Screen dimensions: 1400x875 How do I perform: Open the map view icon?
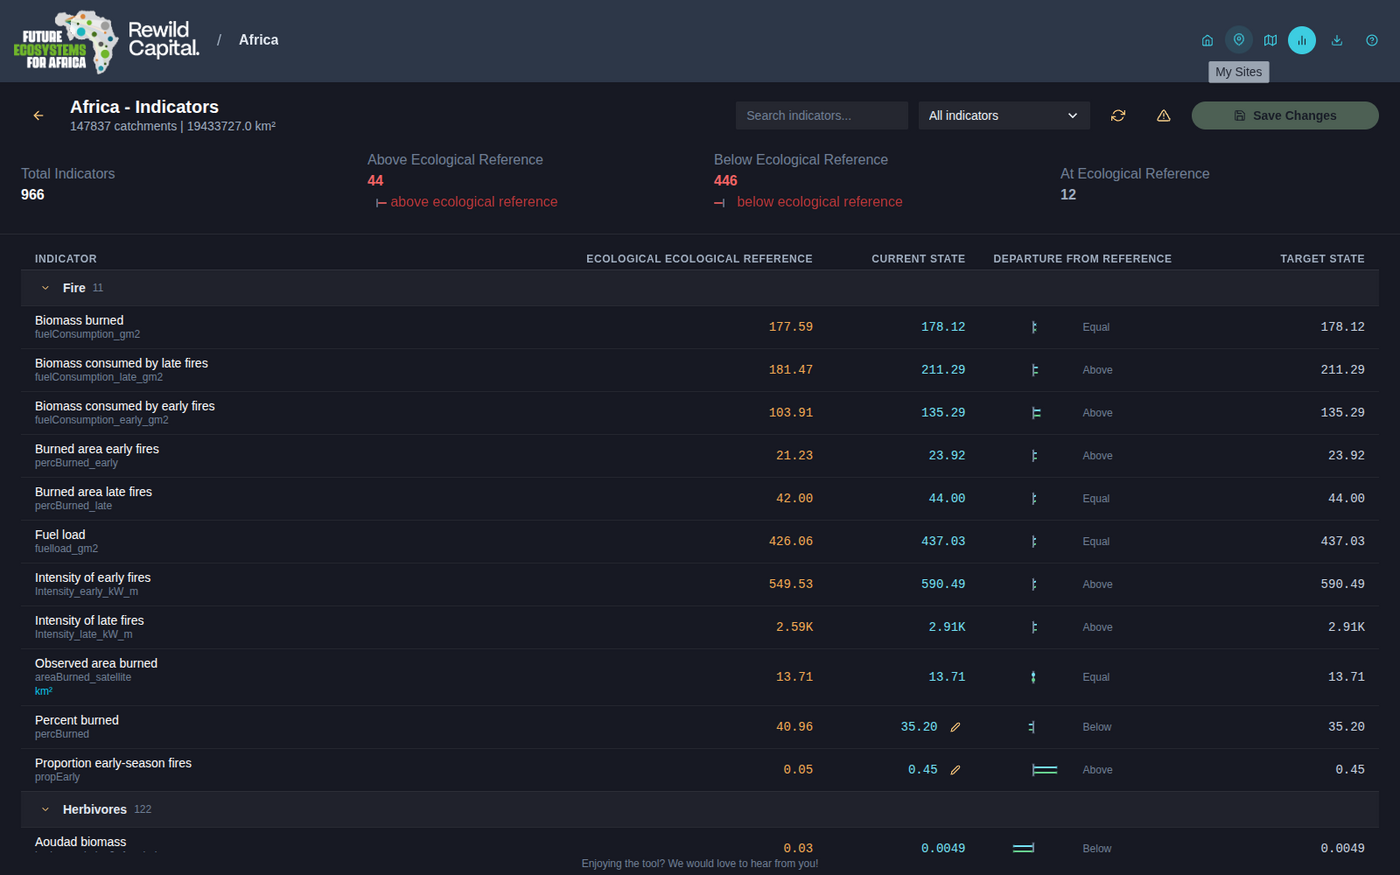point(1270,40)
